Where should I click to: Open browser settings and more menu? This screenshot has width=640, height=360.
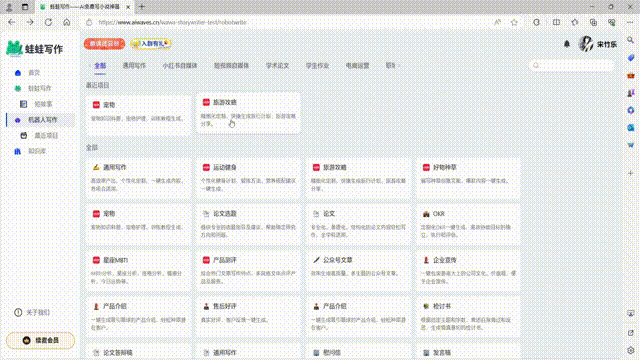click(630, 22)
